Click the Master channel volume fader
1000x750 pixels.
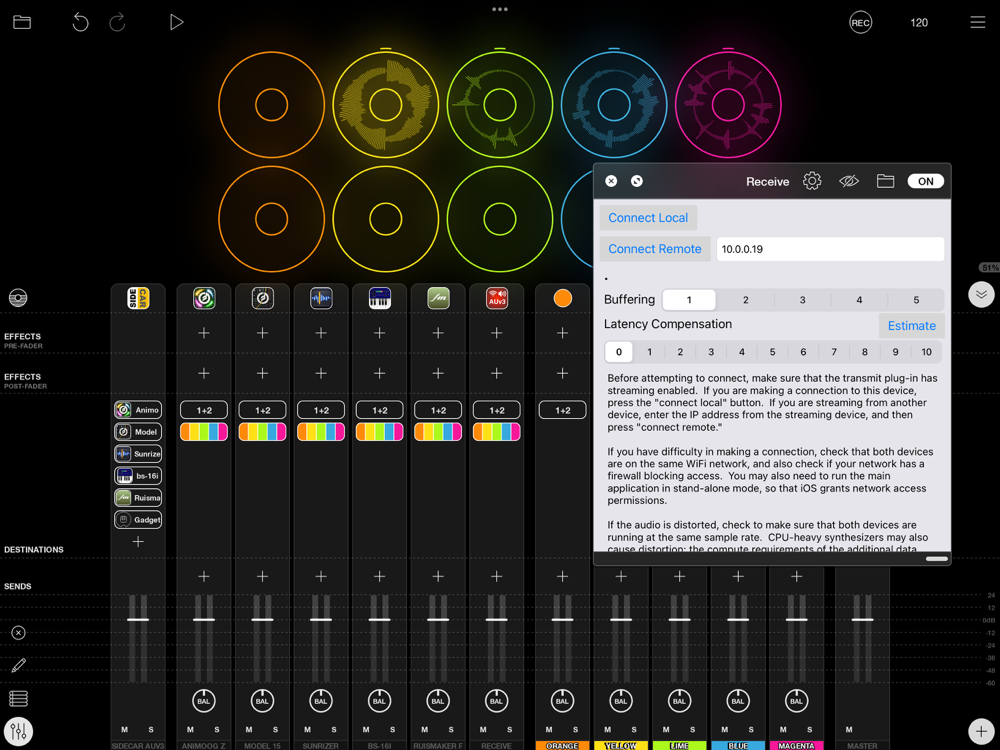click(x=862, y=619)
